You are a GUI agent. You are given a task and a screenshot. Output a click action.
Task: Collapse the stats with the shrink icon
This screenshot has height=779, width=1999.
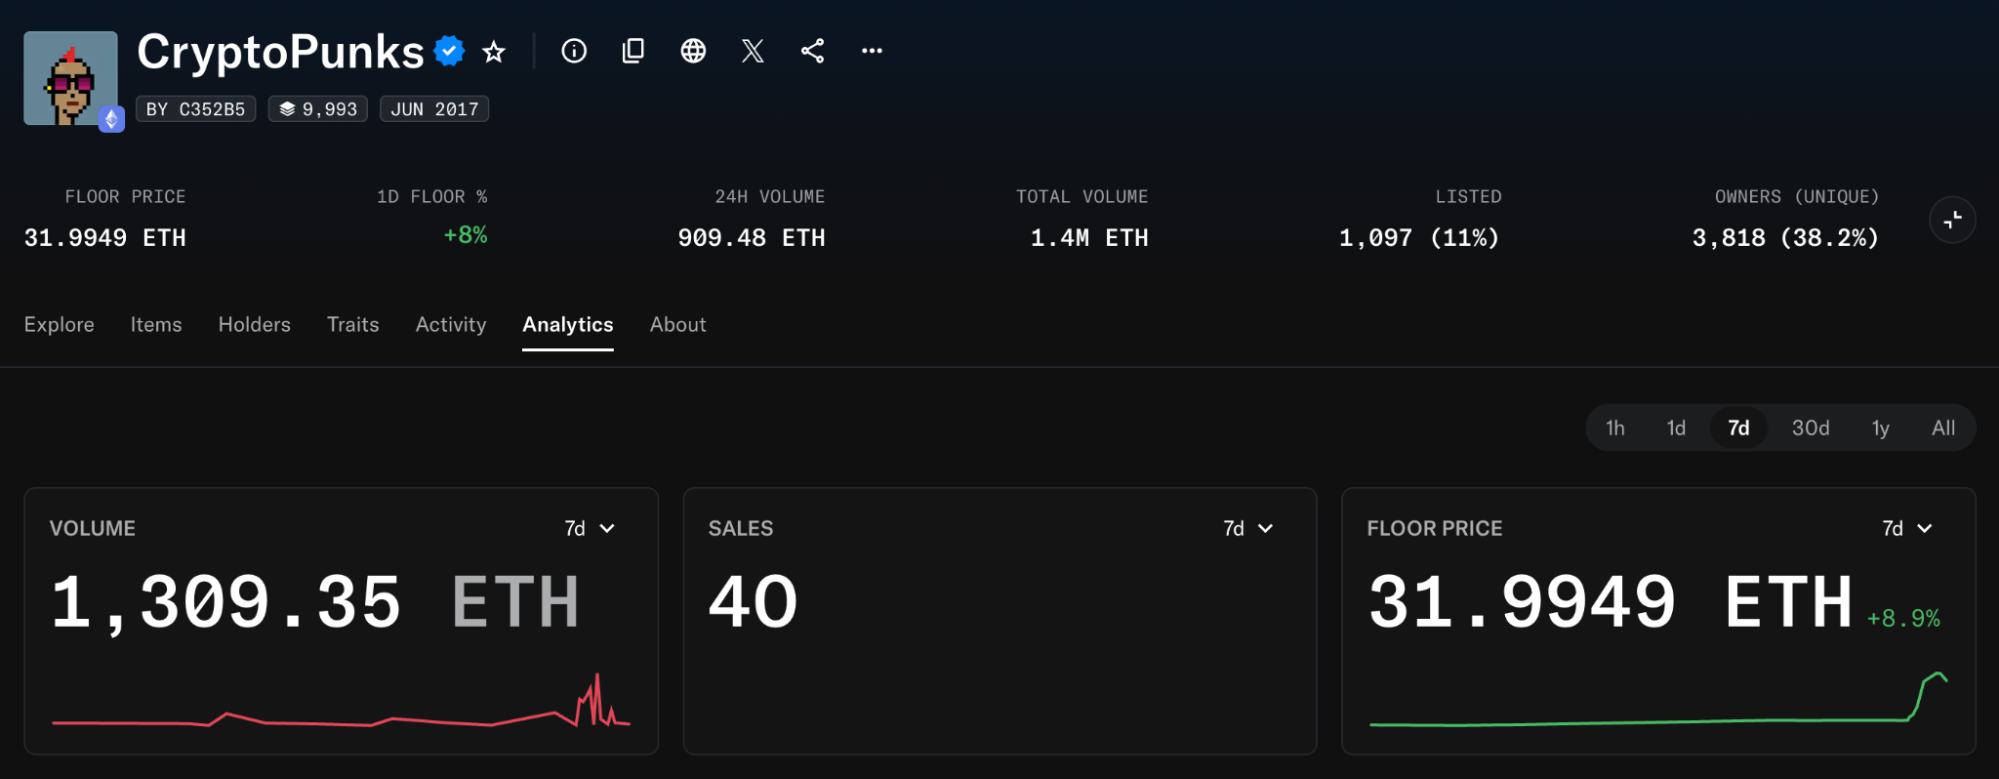1952,220
